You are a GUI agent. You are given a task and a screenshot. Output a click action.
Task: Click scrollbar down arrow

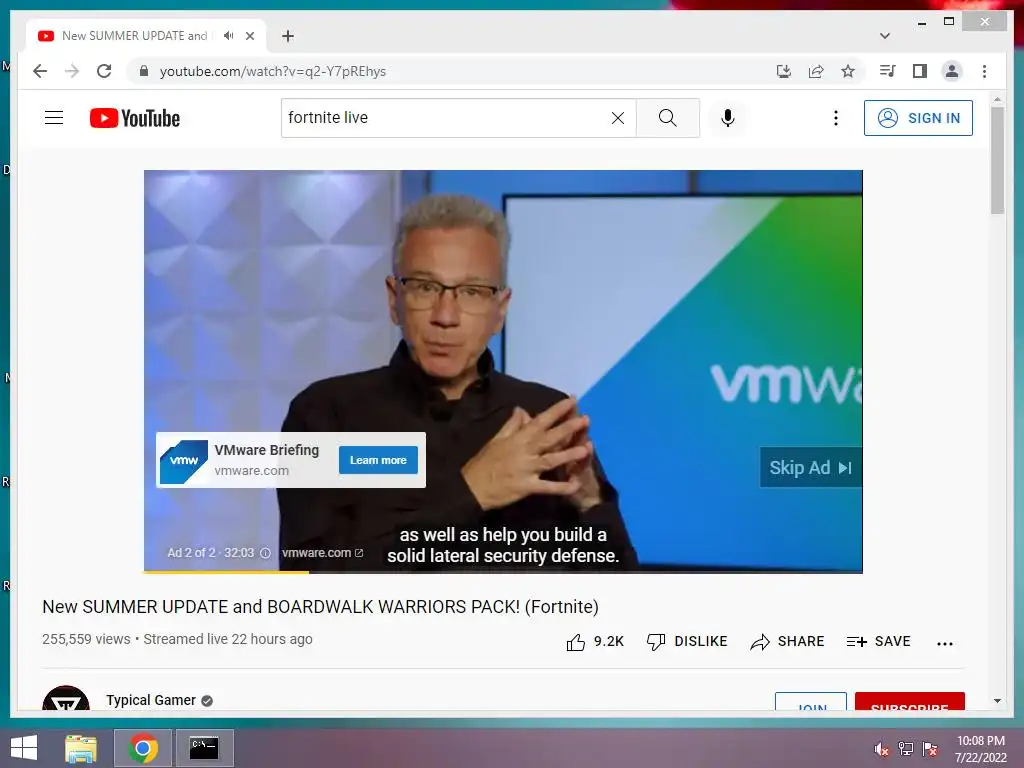point(997,701)
